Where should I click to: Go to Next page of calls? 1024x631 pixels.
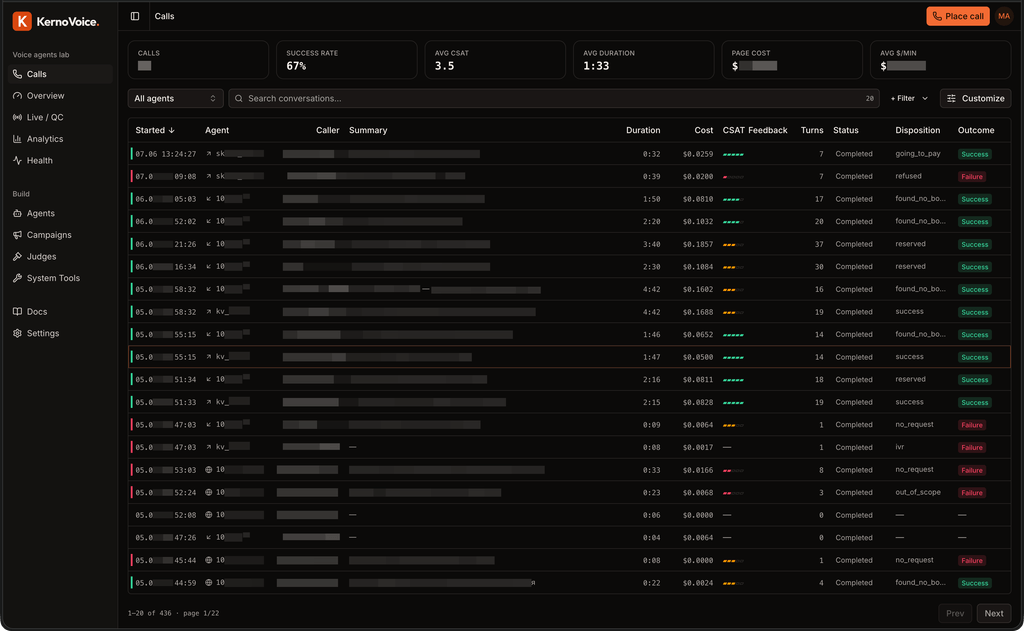click(993, 613)
